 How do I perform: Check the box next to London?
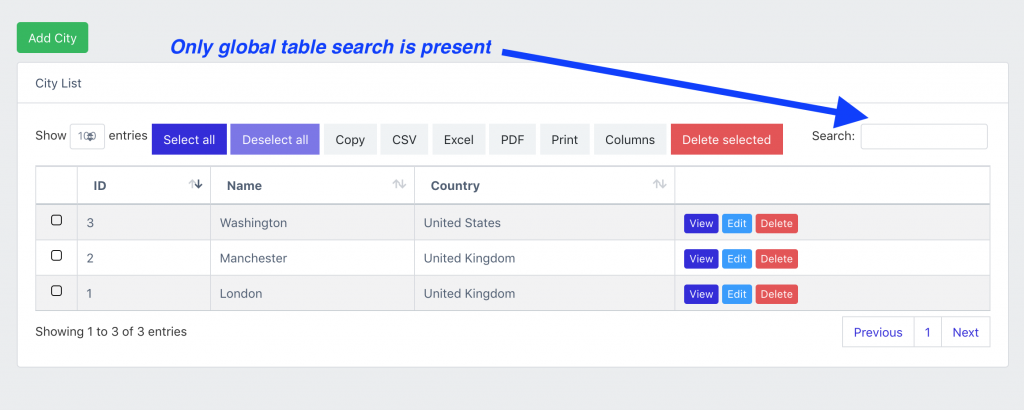click(56, 291)
